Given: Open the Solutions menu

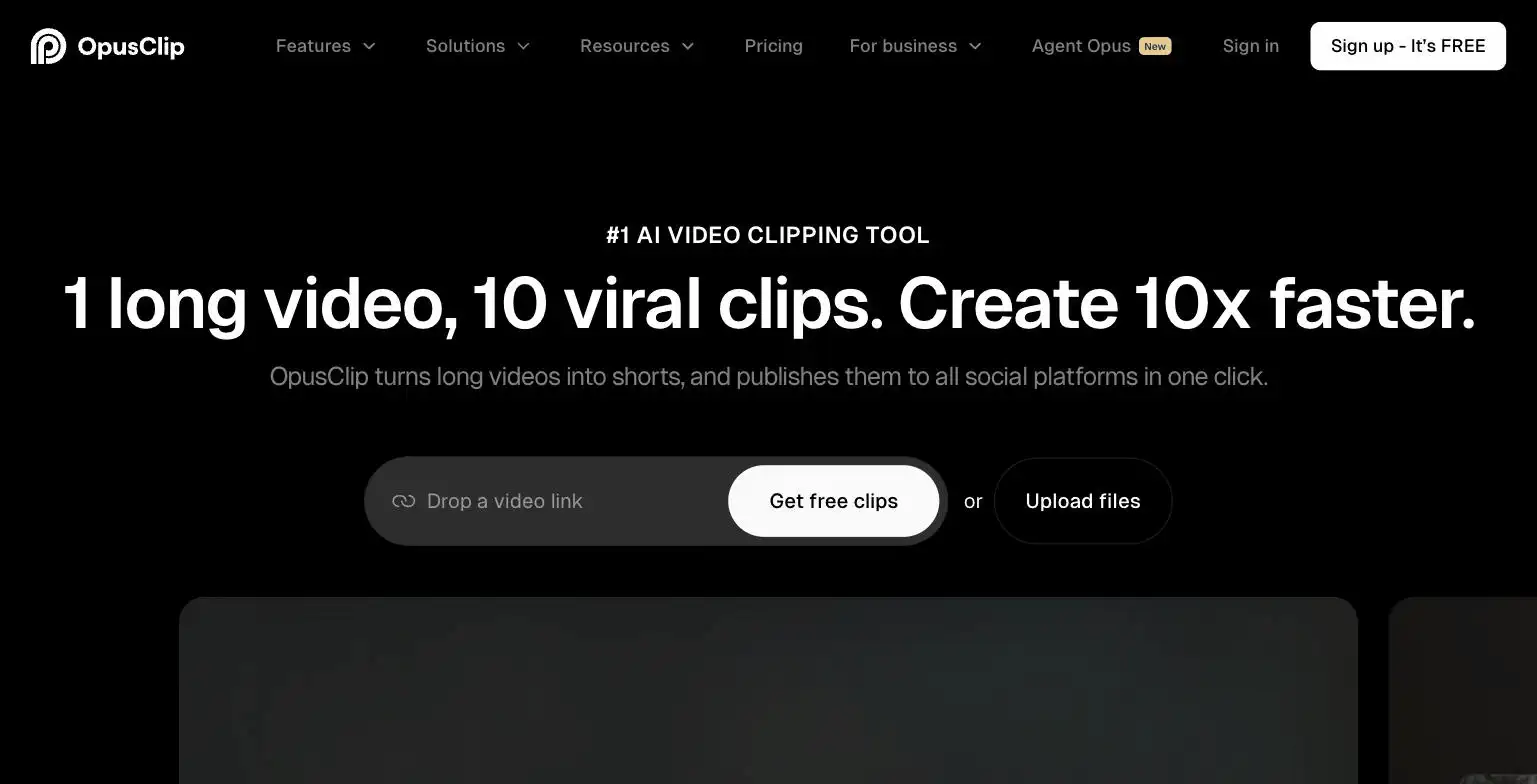Looking at the screenshot, I should coord(478,46).
